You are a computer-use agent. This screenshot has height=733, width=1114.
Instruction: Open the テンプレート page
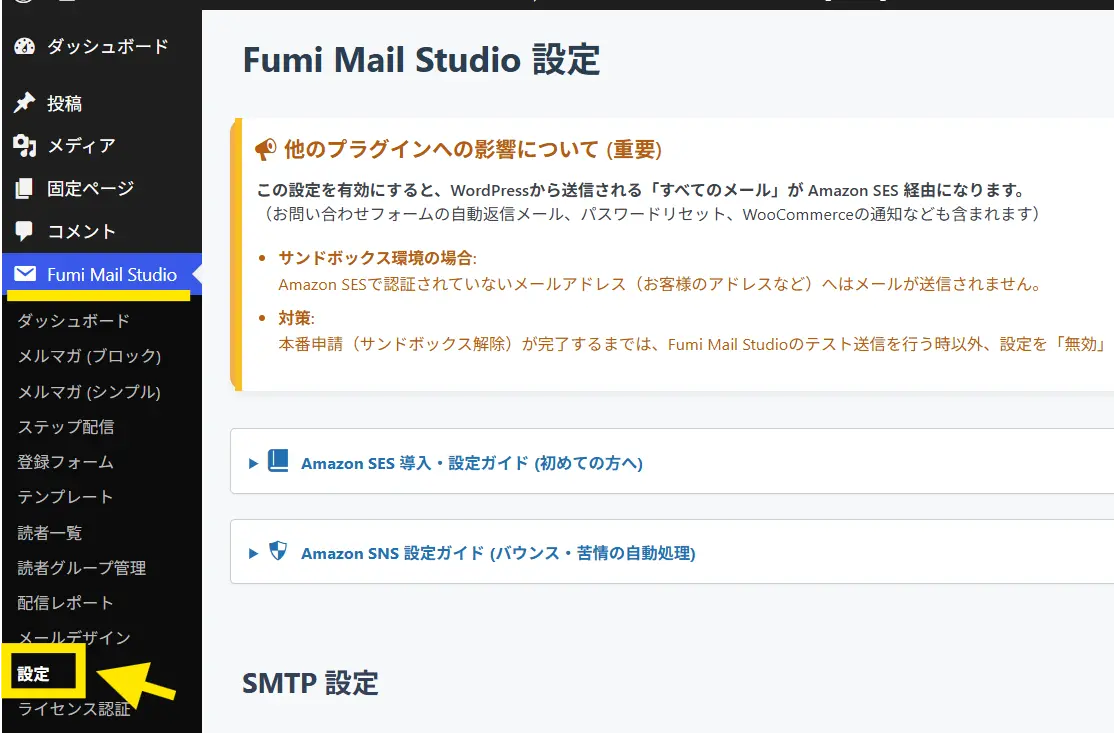tap(66, 497)
